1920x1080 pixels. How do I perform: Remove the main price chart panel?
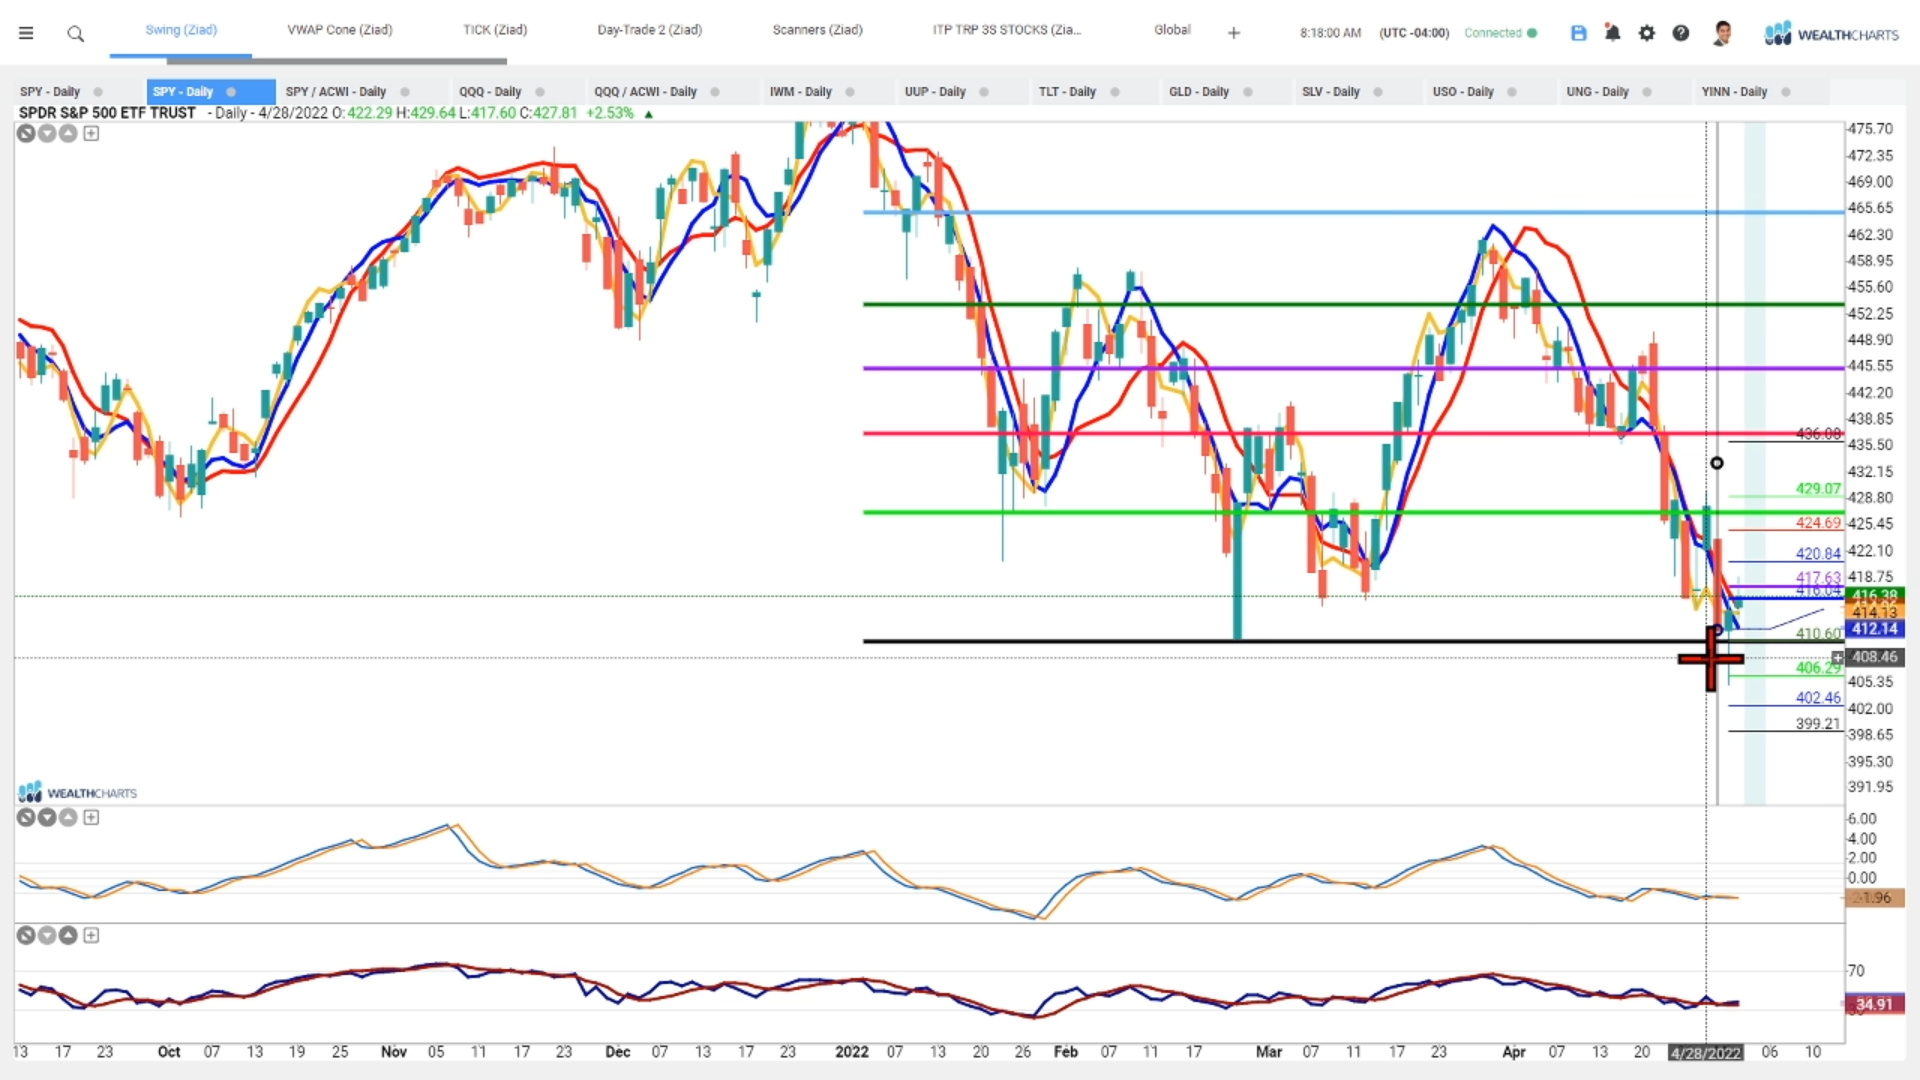[x=26, y=133]
